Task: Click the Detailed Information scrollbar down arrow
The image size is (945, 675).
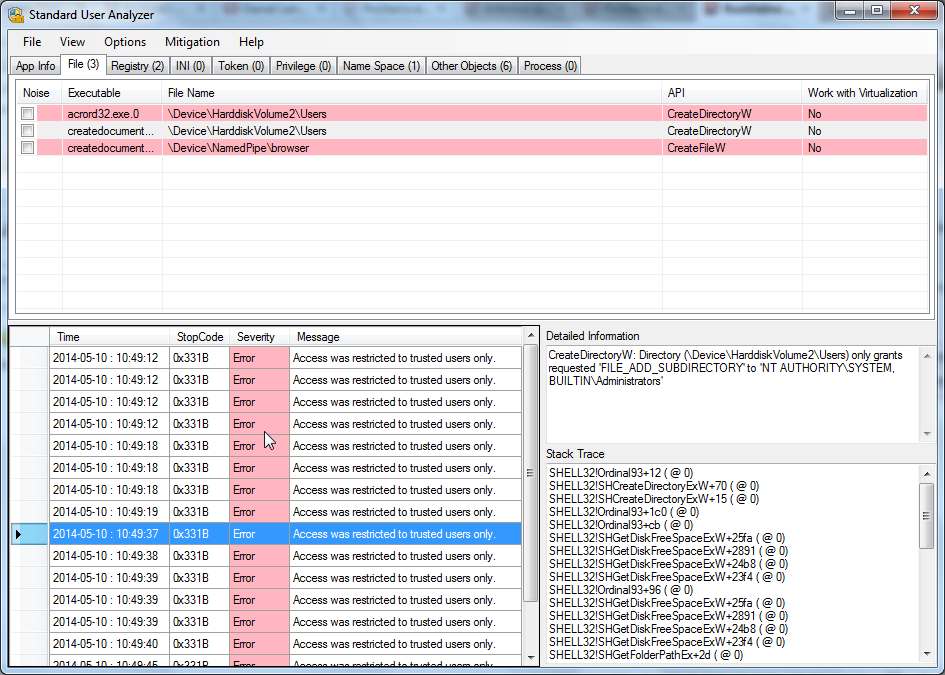Action: pos(927,434)
